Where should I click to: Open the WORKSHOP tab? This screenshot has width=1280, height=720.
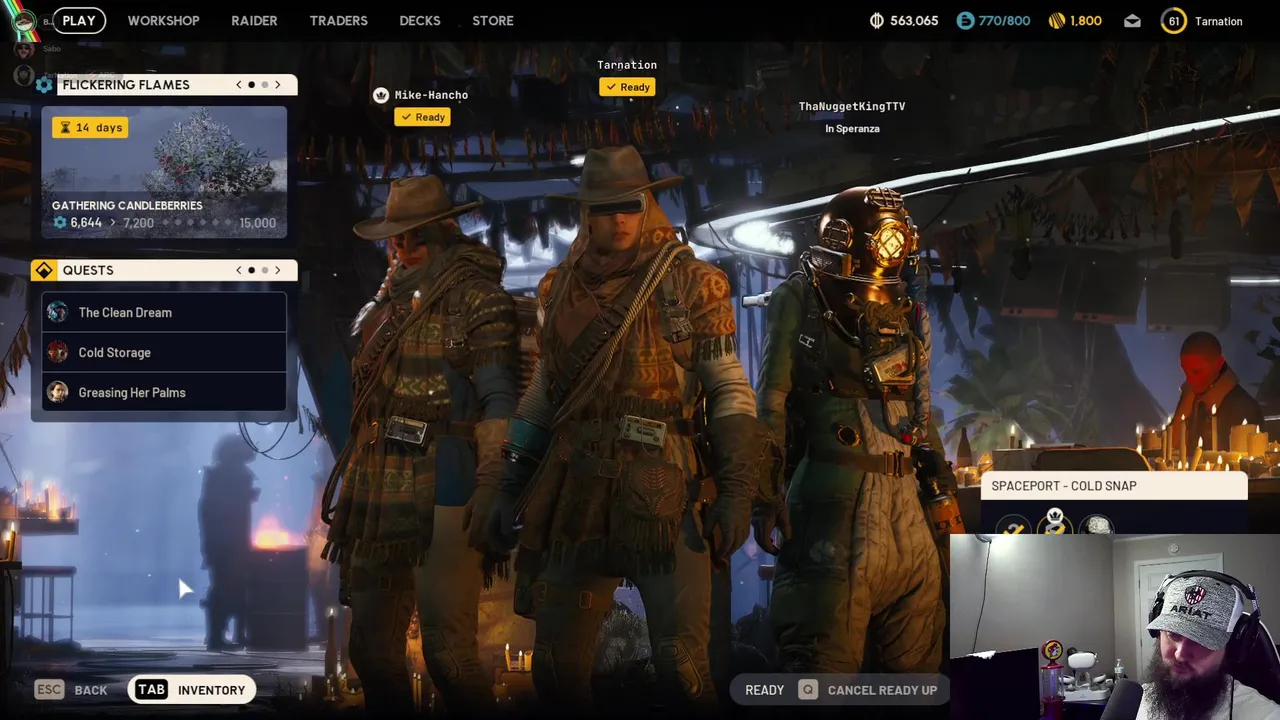pyautogui.click(x=163, y=20)
